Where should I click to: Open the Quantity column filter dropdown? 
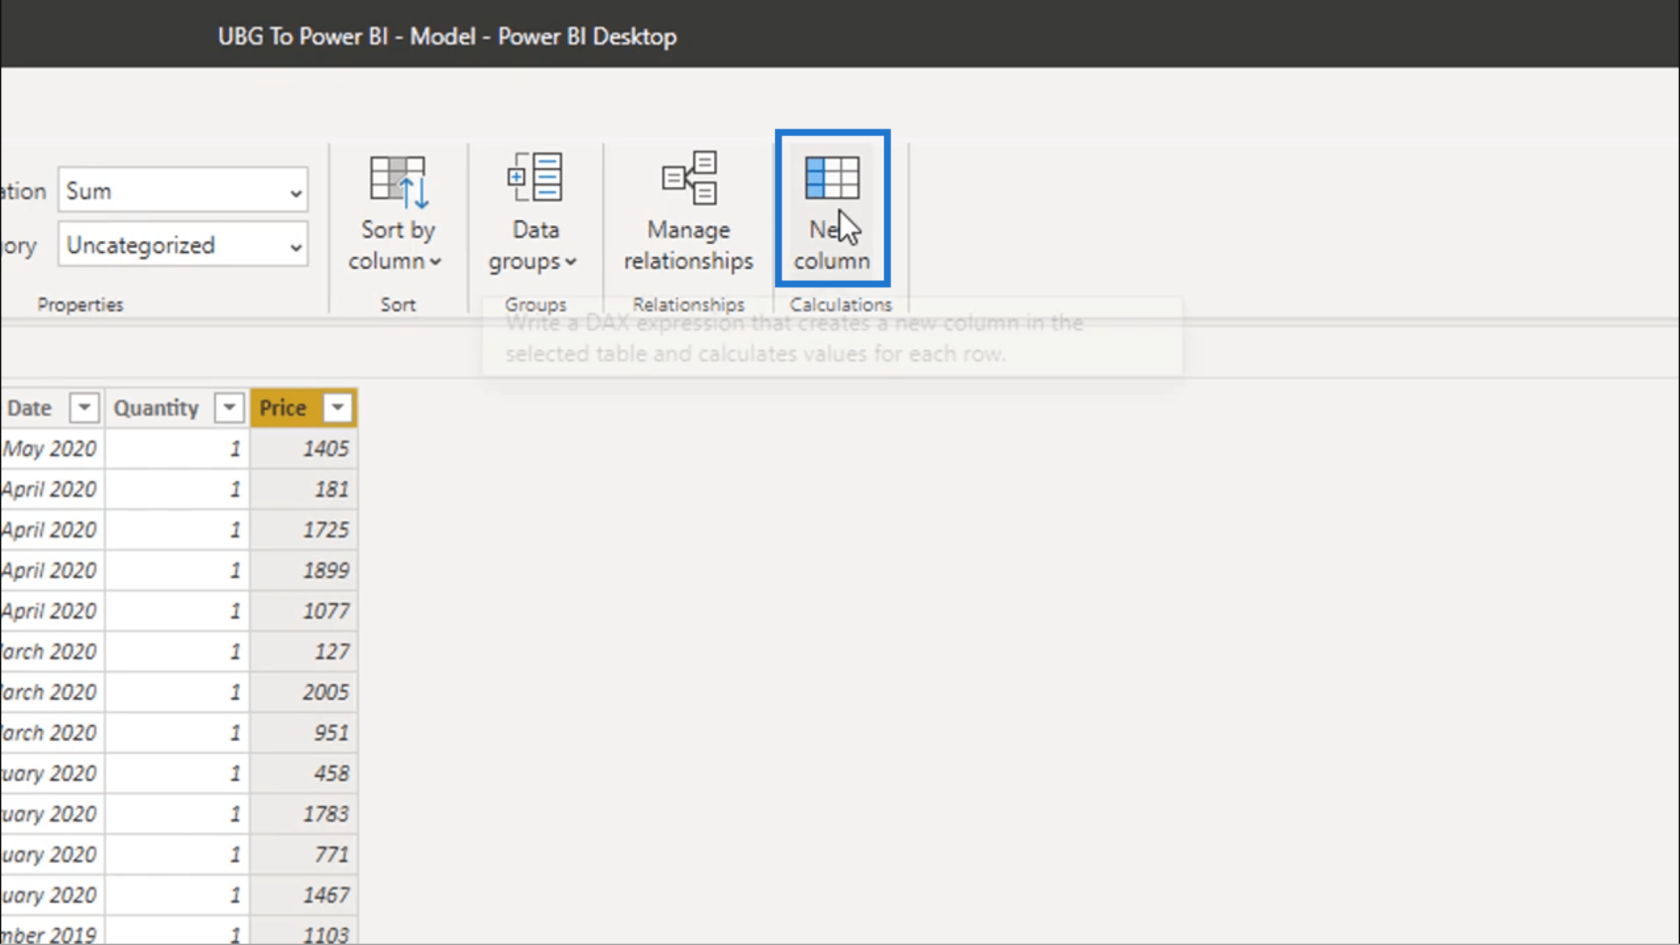(x=229, y=408)
